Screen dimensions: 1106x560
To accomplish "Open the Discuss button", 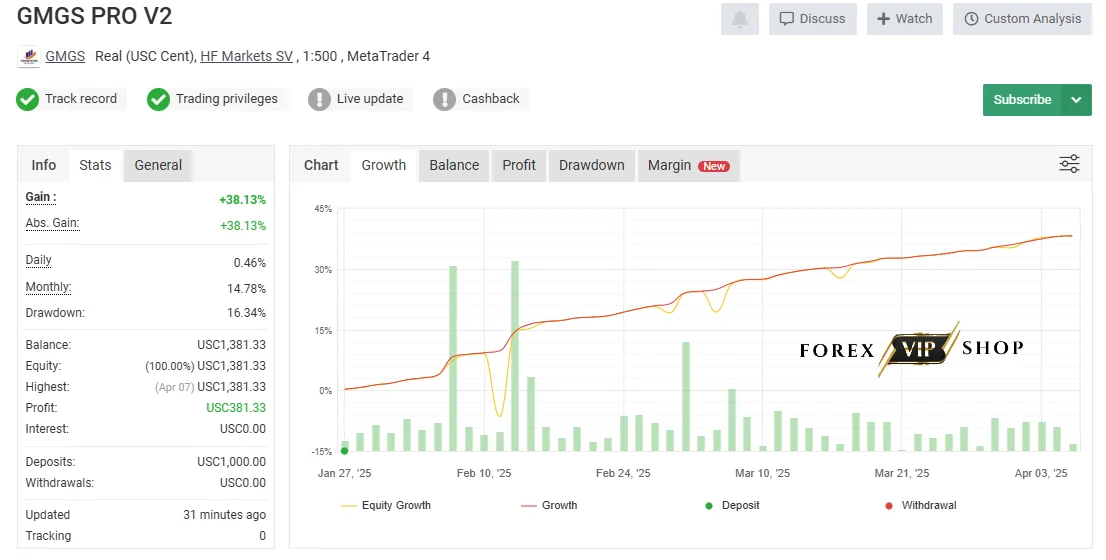I will tap(813, 19).
